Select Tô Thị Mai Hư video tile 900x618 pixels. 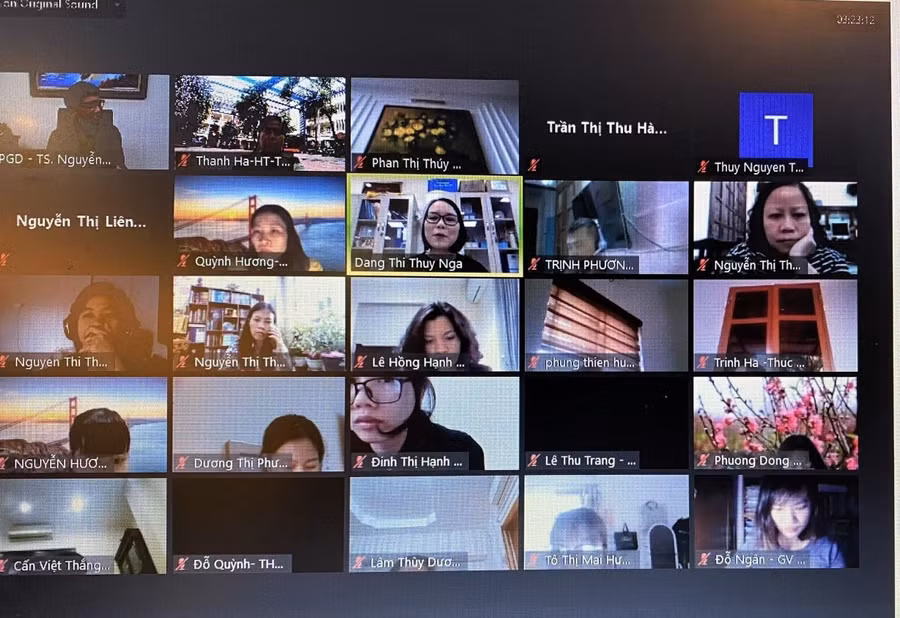[x=606, y=520]
